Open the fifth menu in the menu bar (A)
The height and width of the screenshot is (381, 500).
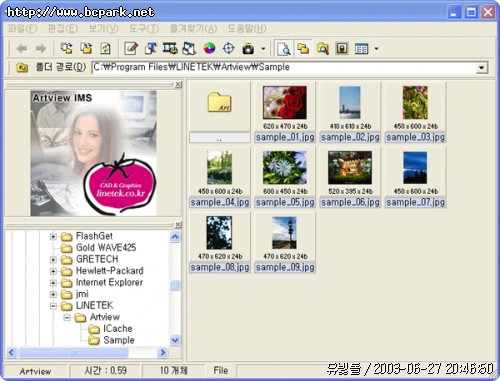pyautogui.click(x=193, y=29)
